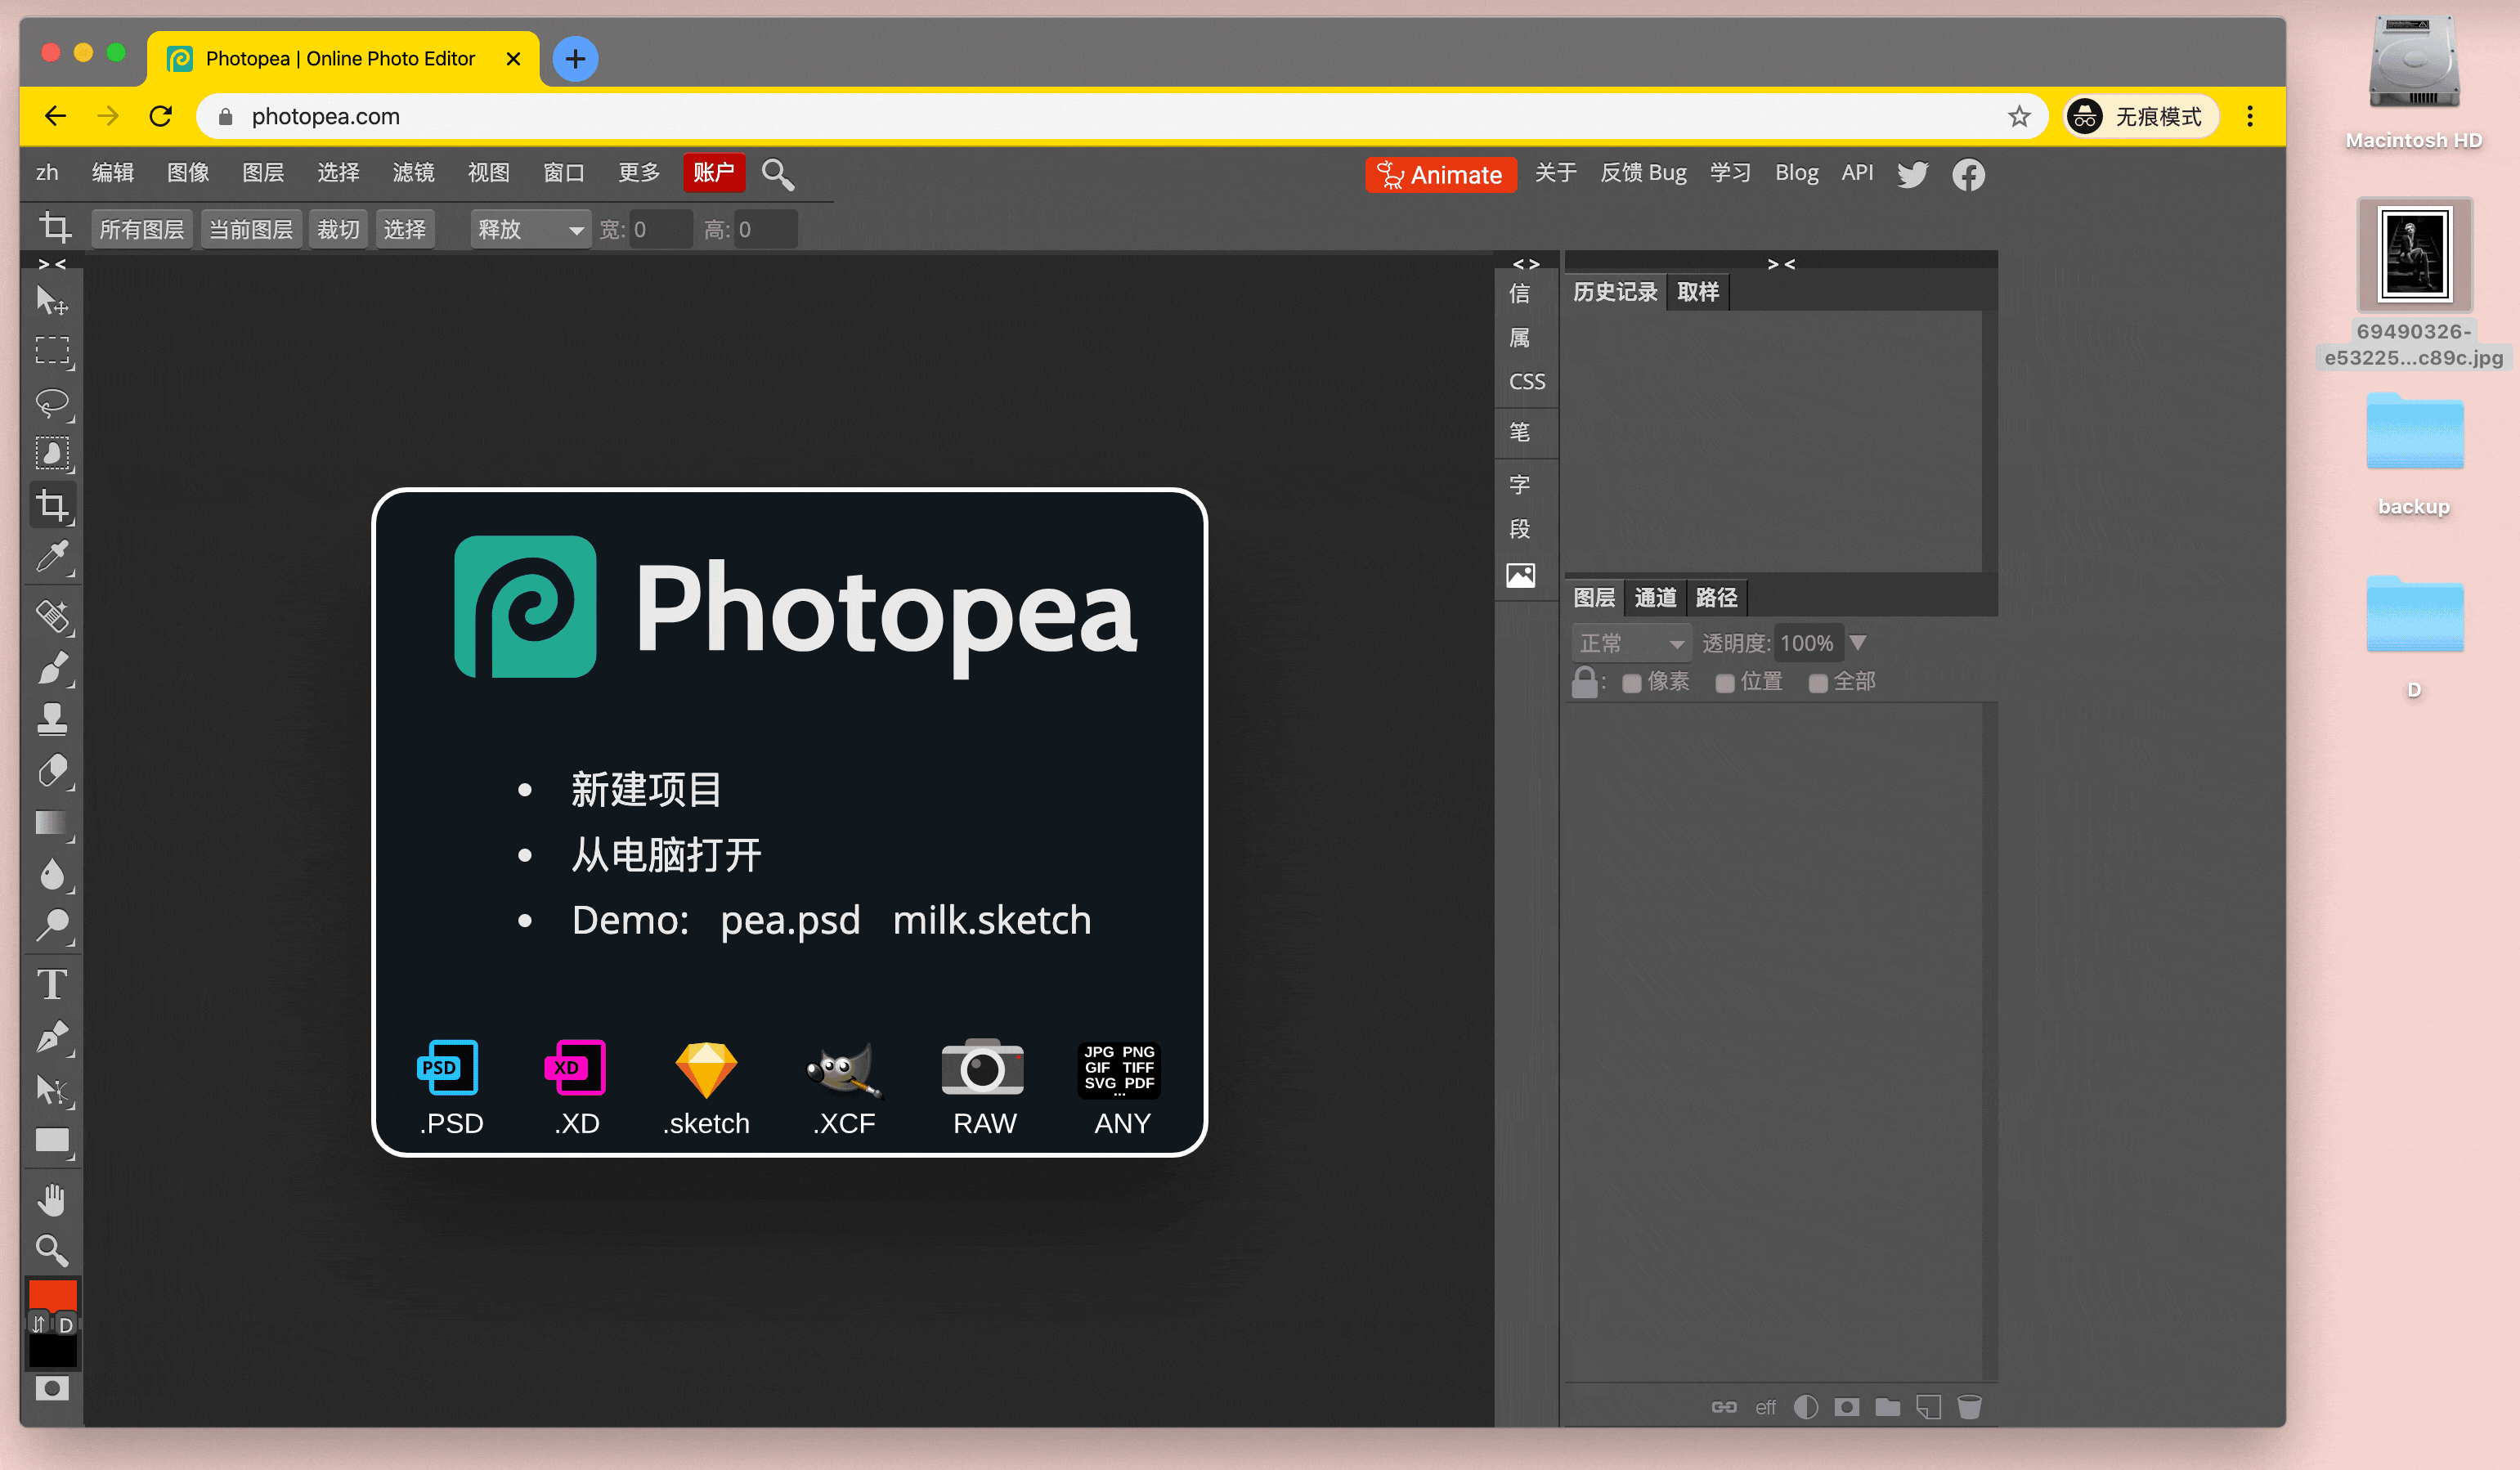Viewport: 2520px width, 1470px height.
Task: Enable the 位置 lock checkbox
Action: pos(1724,683)
